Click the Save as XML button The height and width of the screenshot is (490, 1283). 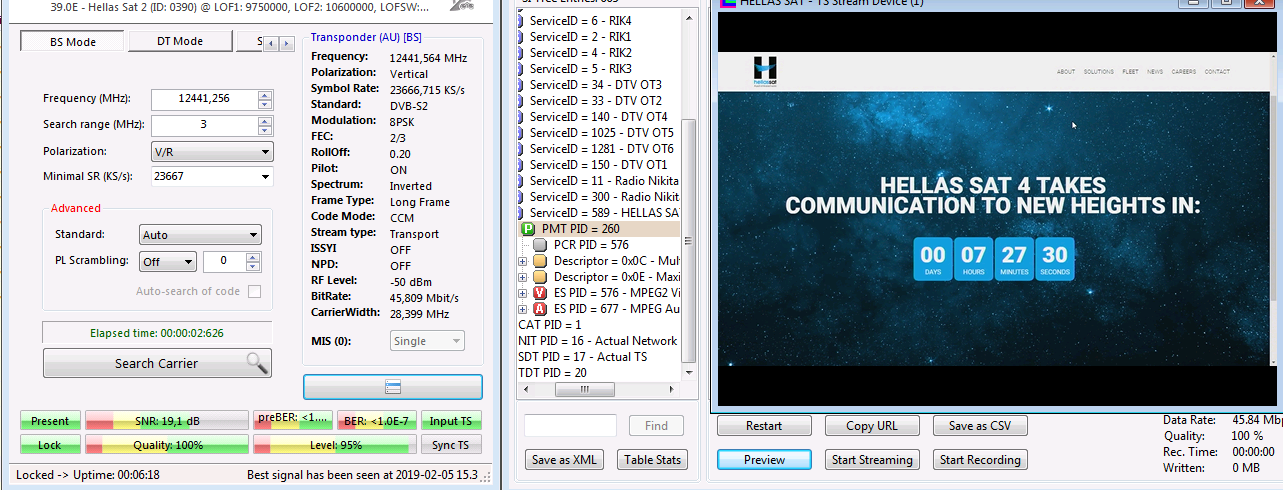[x=565, y=460]
